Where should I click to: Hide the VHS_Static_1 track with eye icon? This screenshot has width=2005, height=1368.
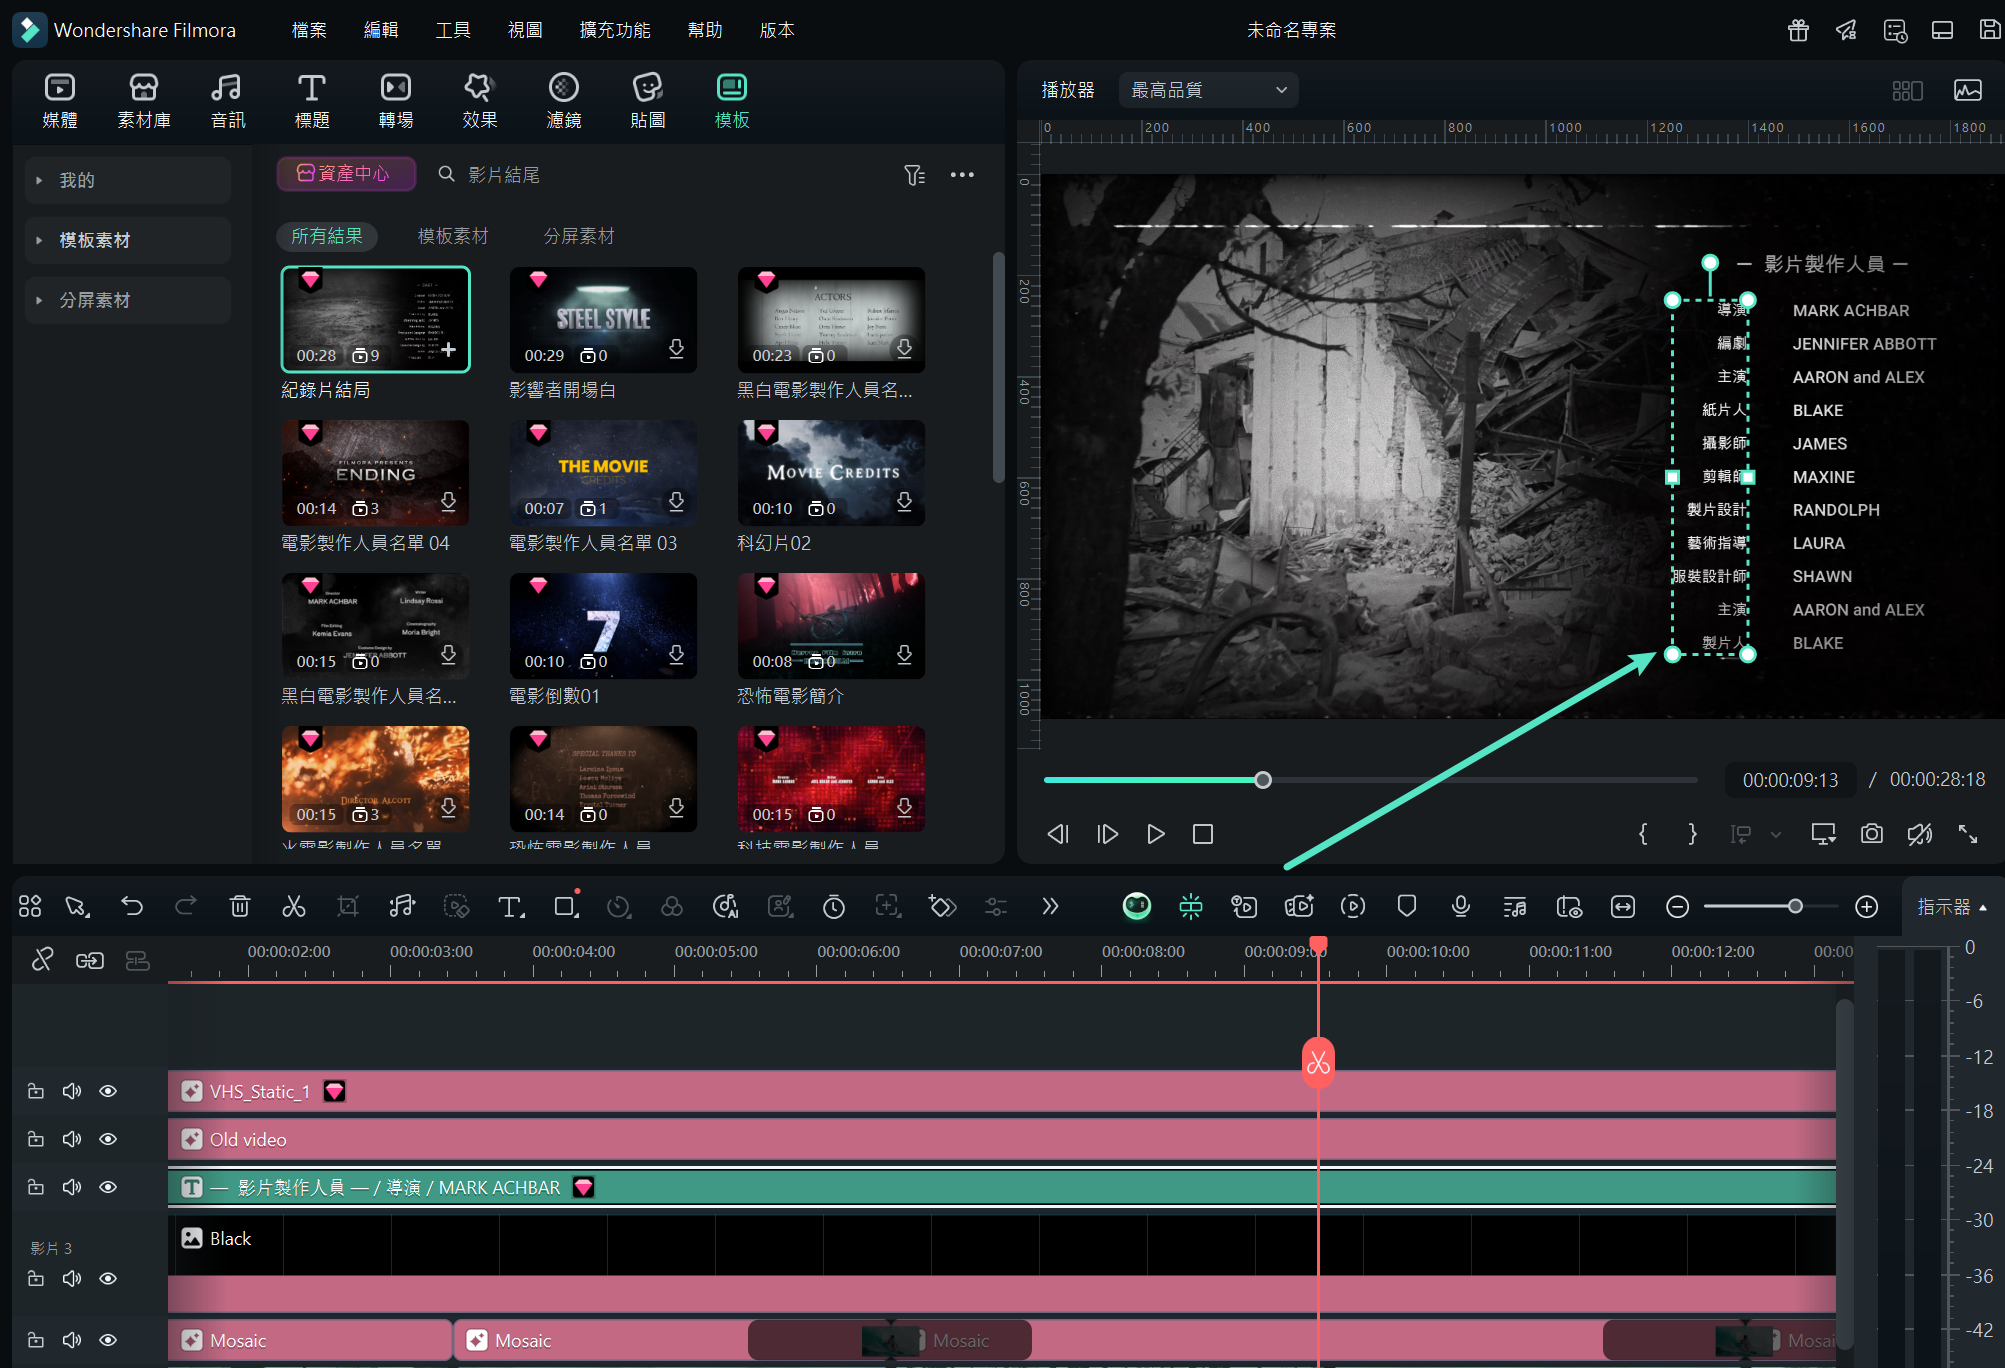coord(108,1091)
